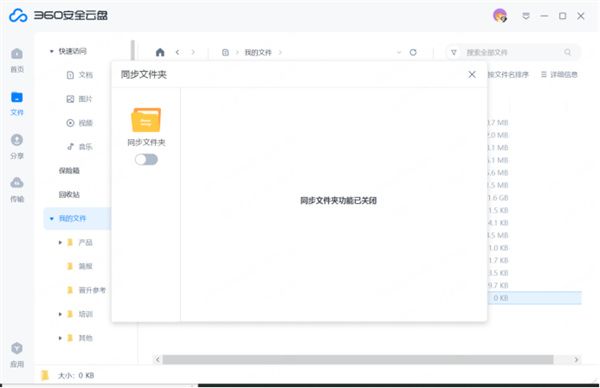Image resolution: width=600 pixels, height=388 pixels.
Task: Open the 分享 share section
Action: coord(17,147)
